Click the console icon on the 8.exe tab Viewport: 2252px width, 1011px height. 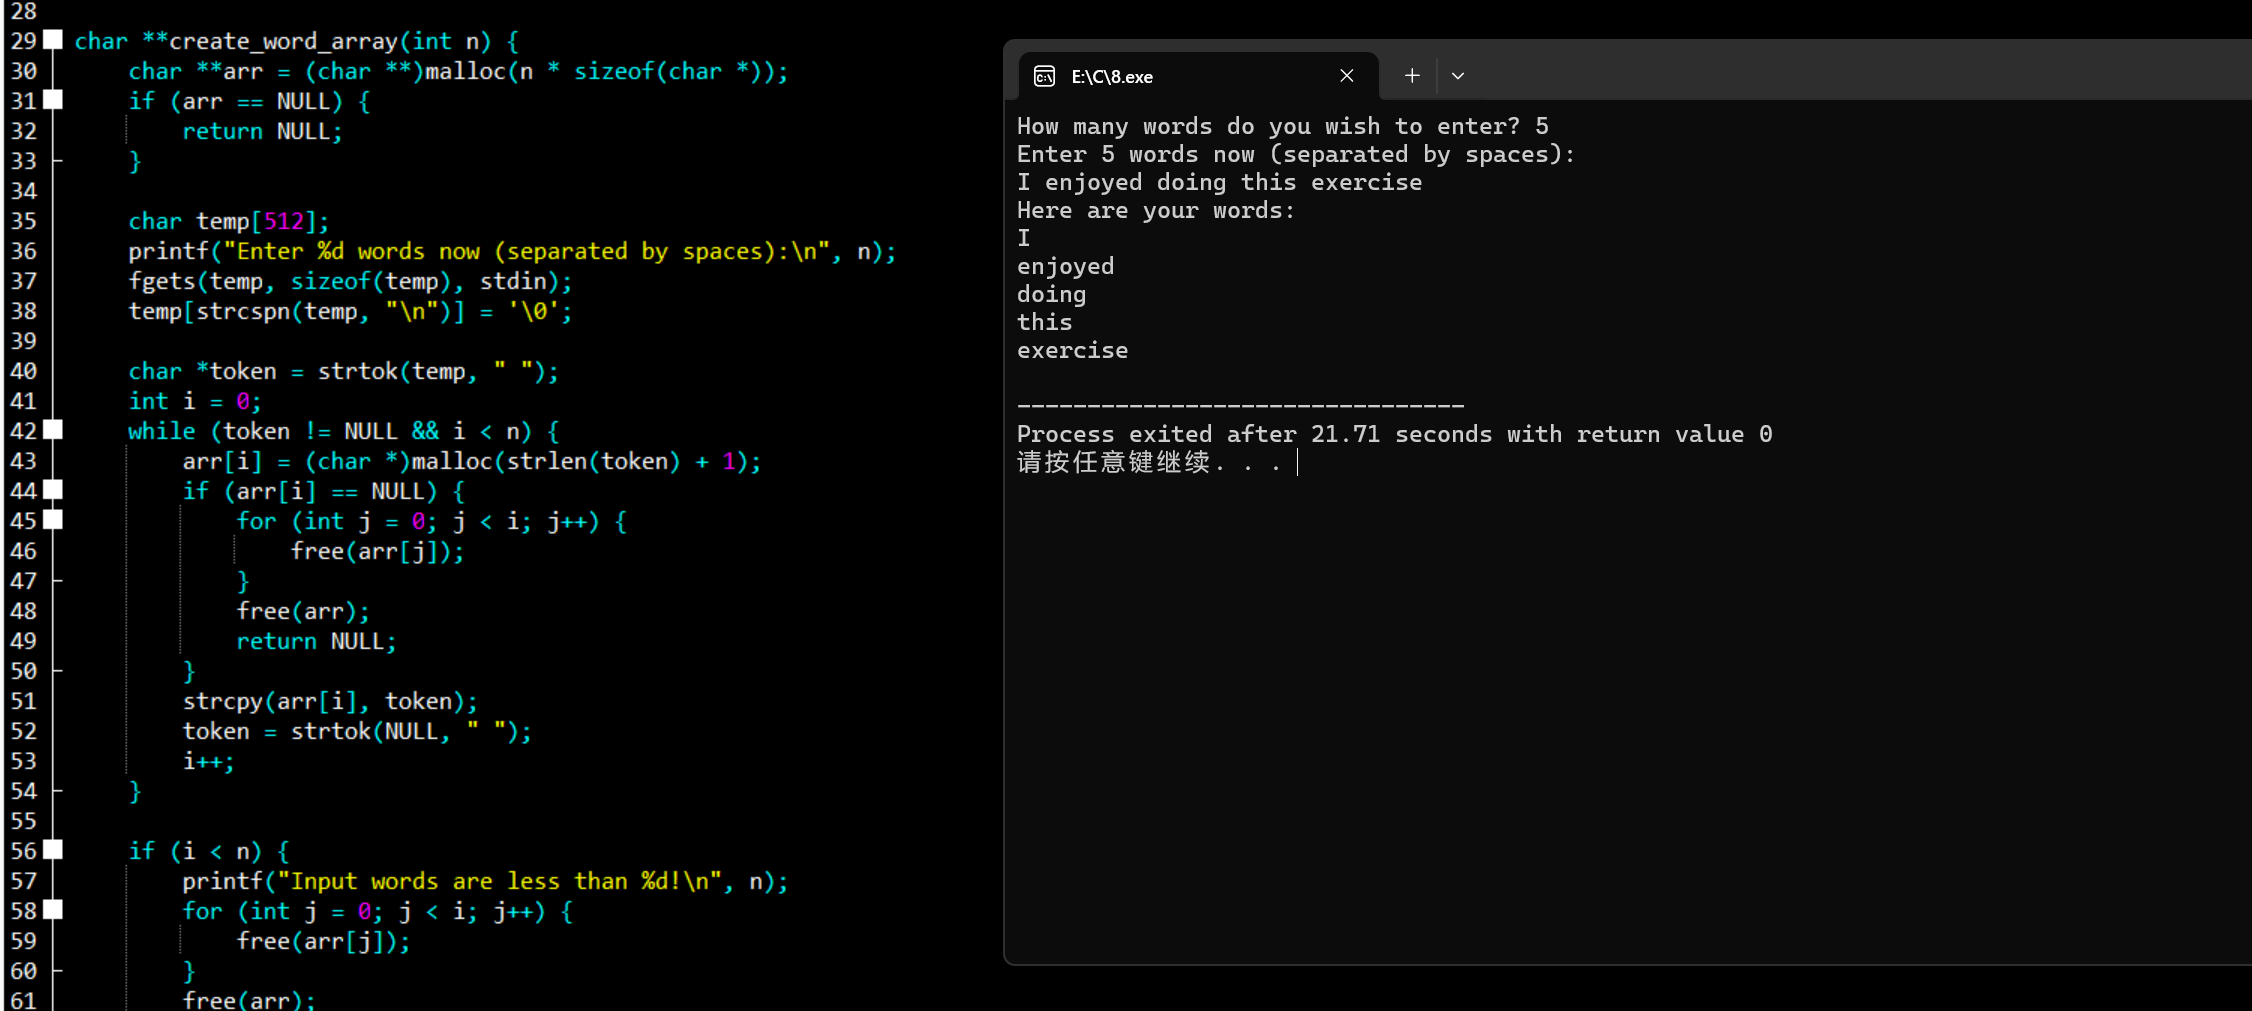click(x=1044, y=76)
